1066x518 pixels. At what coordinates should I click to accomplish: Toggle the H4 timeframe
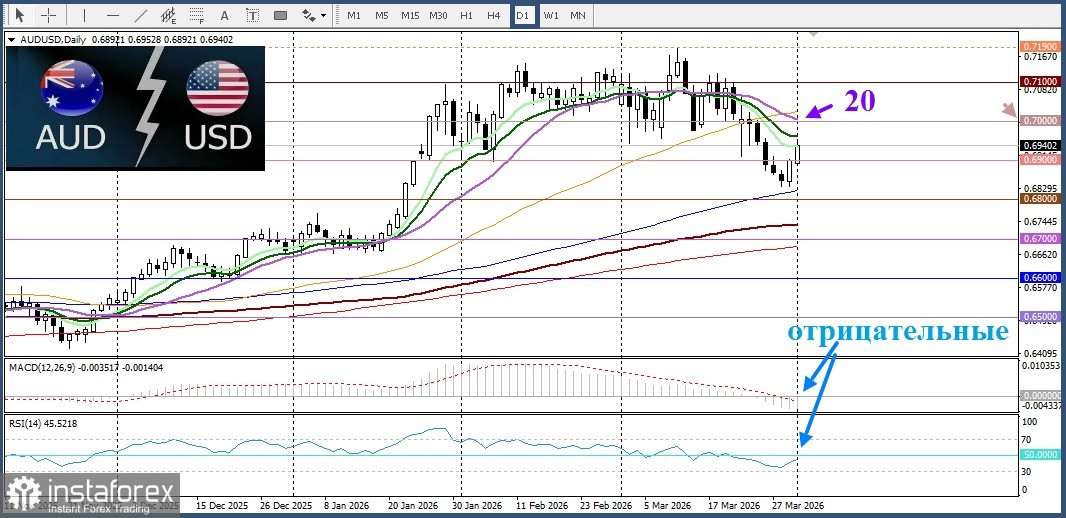[x=494, y=15]
